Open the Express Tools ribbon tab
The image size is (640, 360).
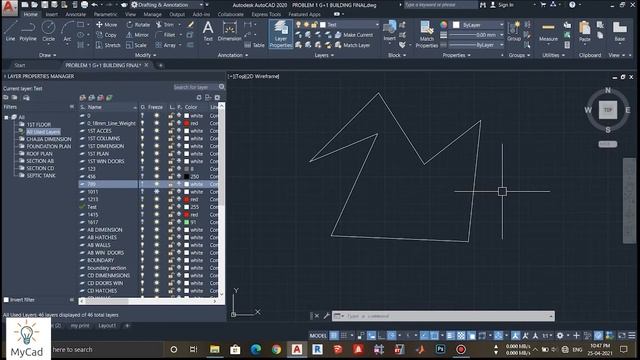pos(266,14)
